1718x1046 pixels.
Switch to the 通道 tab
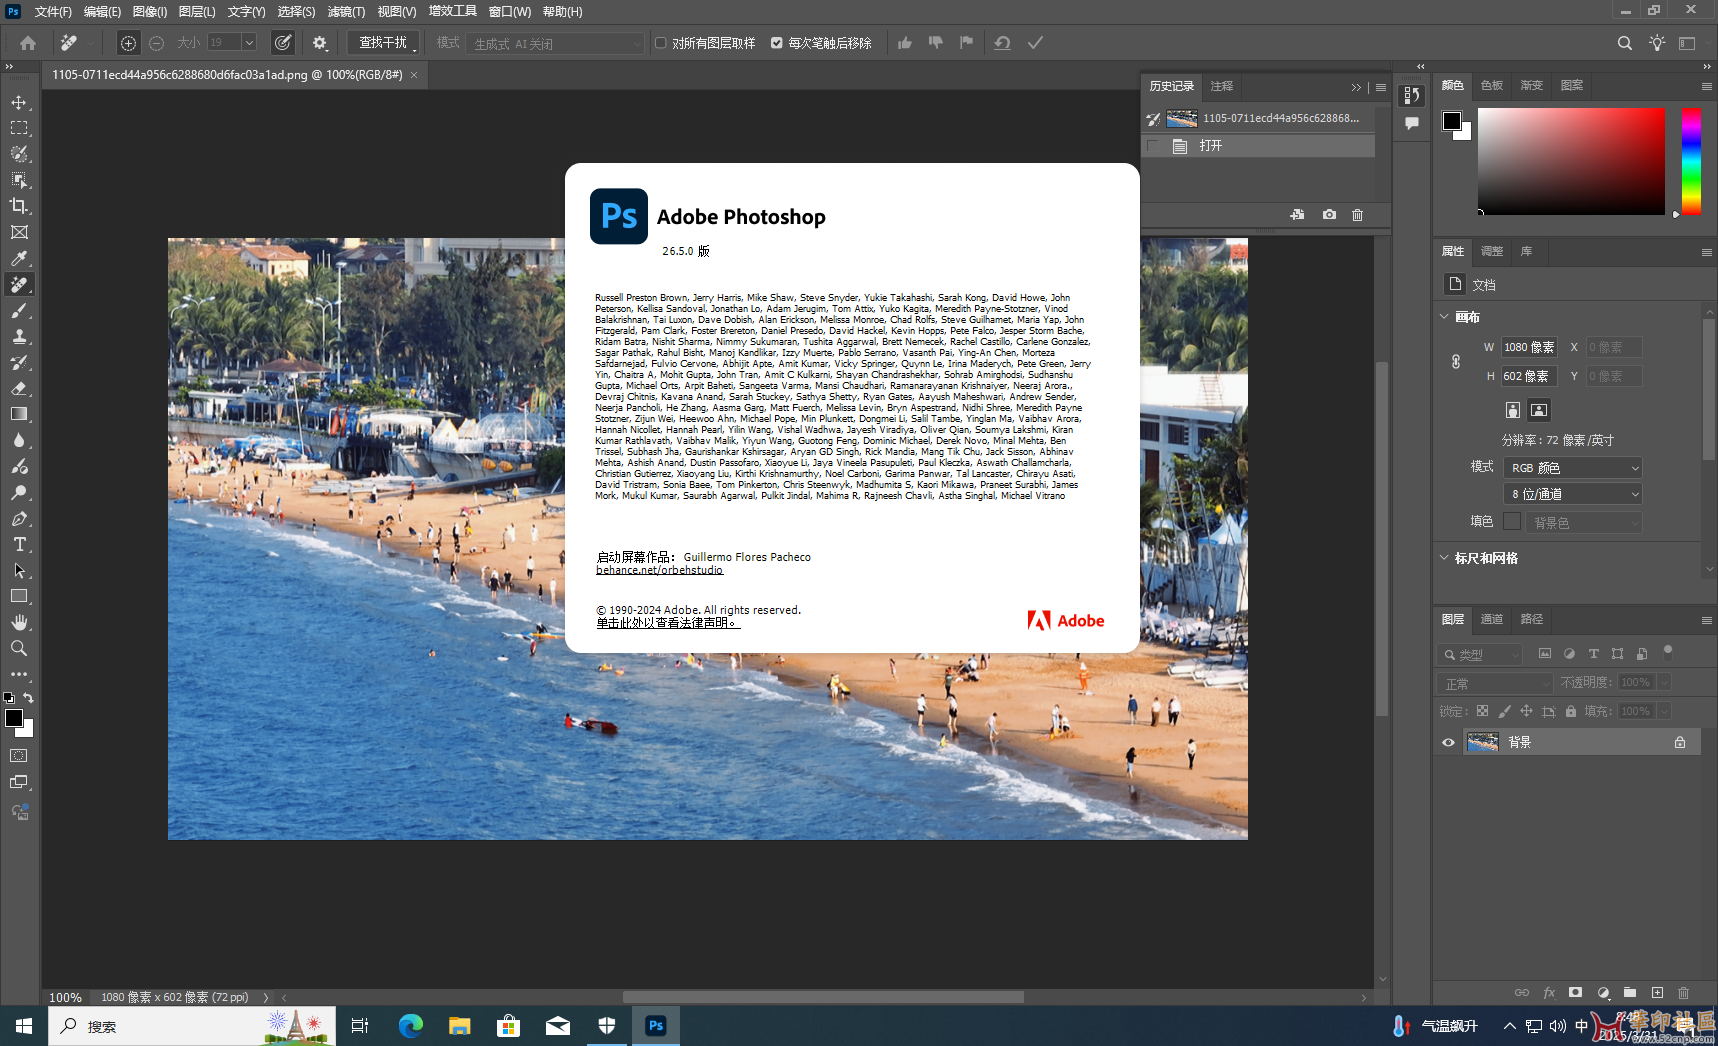tap(1492, 619)
